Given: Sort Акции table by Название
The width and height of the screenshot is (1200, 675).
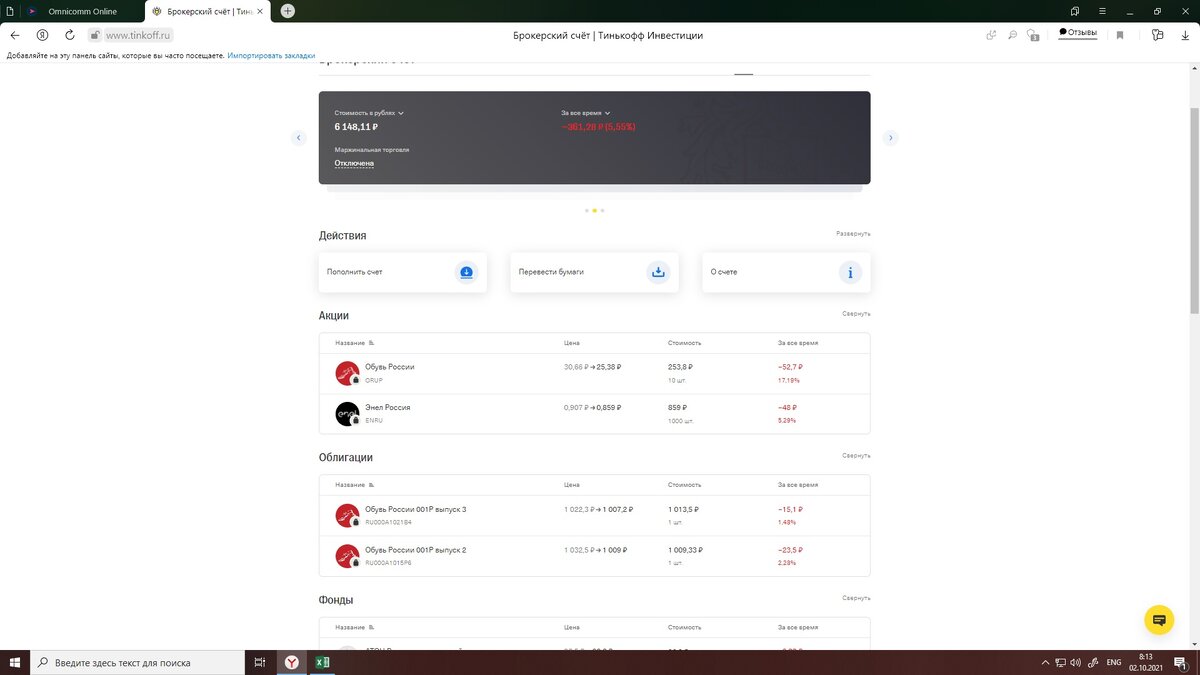Looking at the screenshot, I should pyautogui.click(x=354, y=343).
